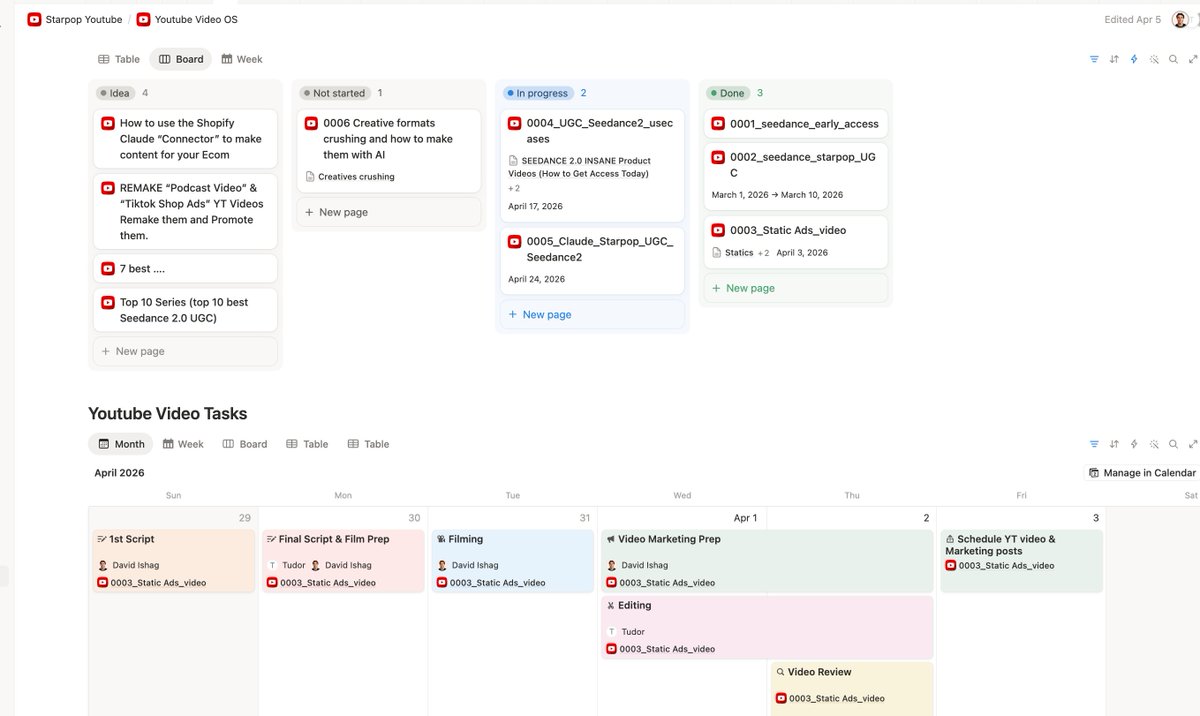Click the sort icon above the video board
Image resolution: width=1200 pixels, height=716 pixels.
[x=1114, y=59]
